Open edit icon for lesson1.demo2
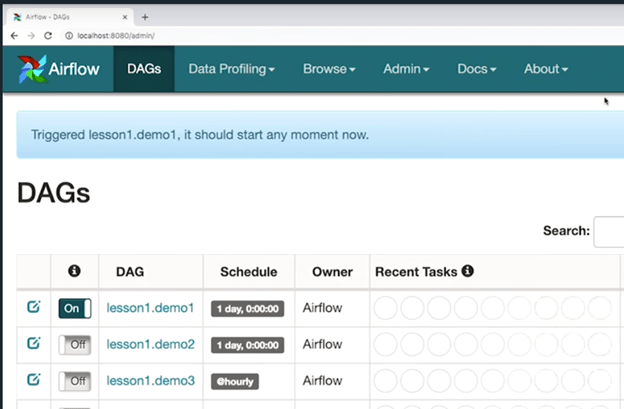Image resolution: width=624 pixels, height=409 pixels. pos(33,344)
